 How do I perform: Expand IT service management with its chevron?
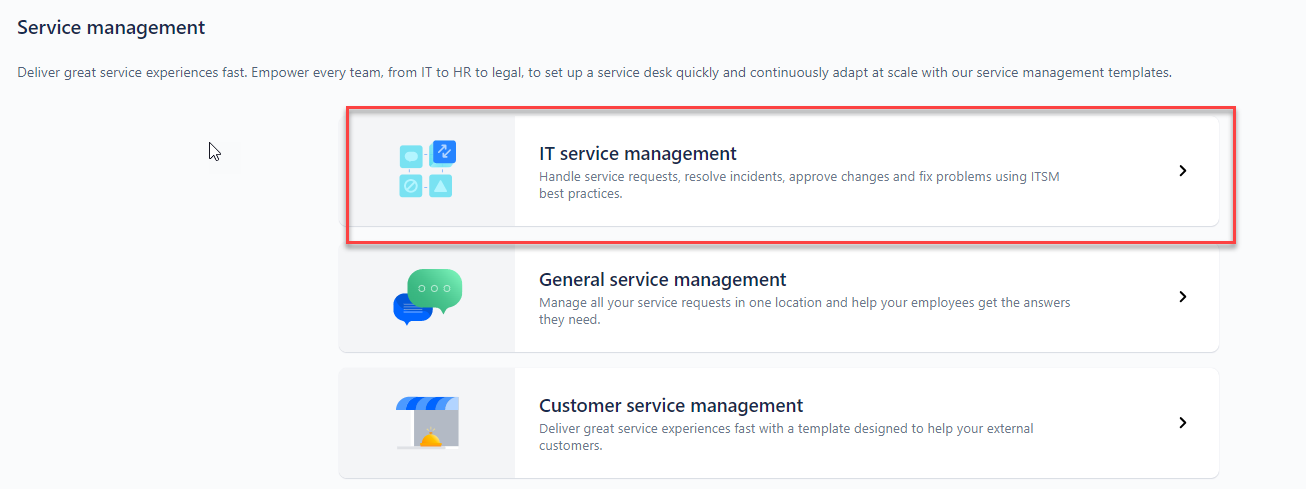point(1183,171)
